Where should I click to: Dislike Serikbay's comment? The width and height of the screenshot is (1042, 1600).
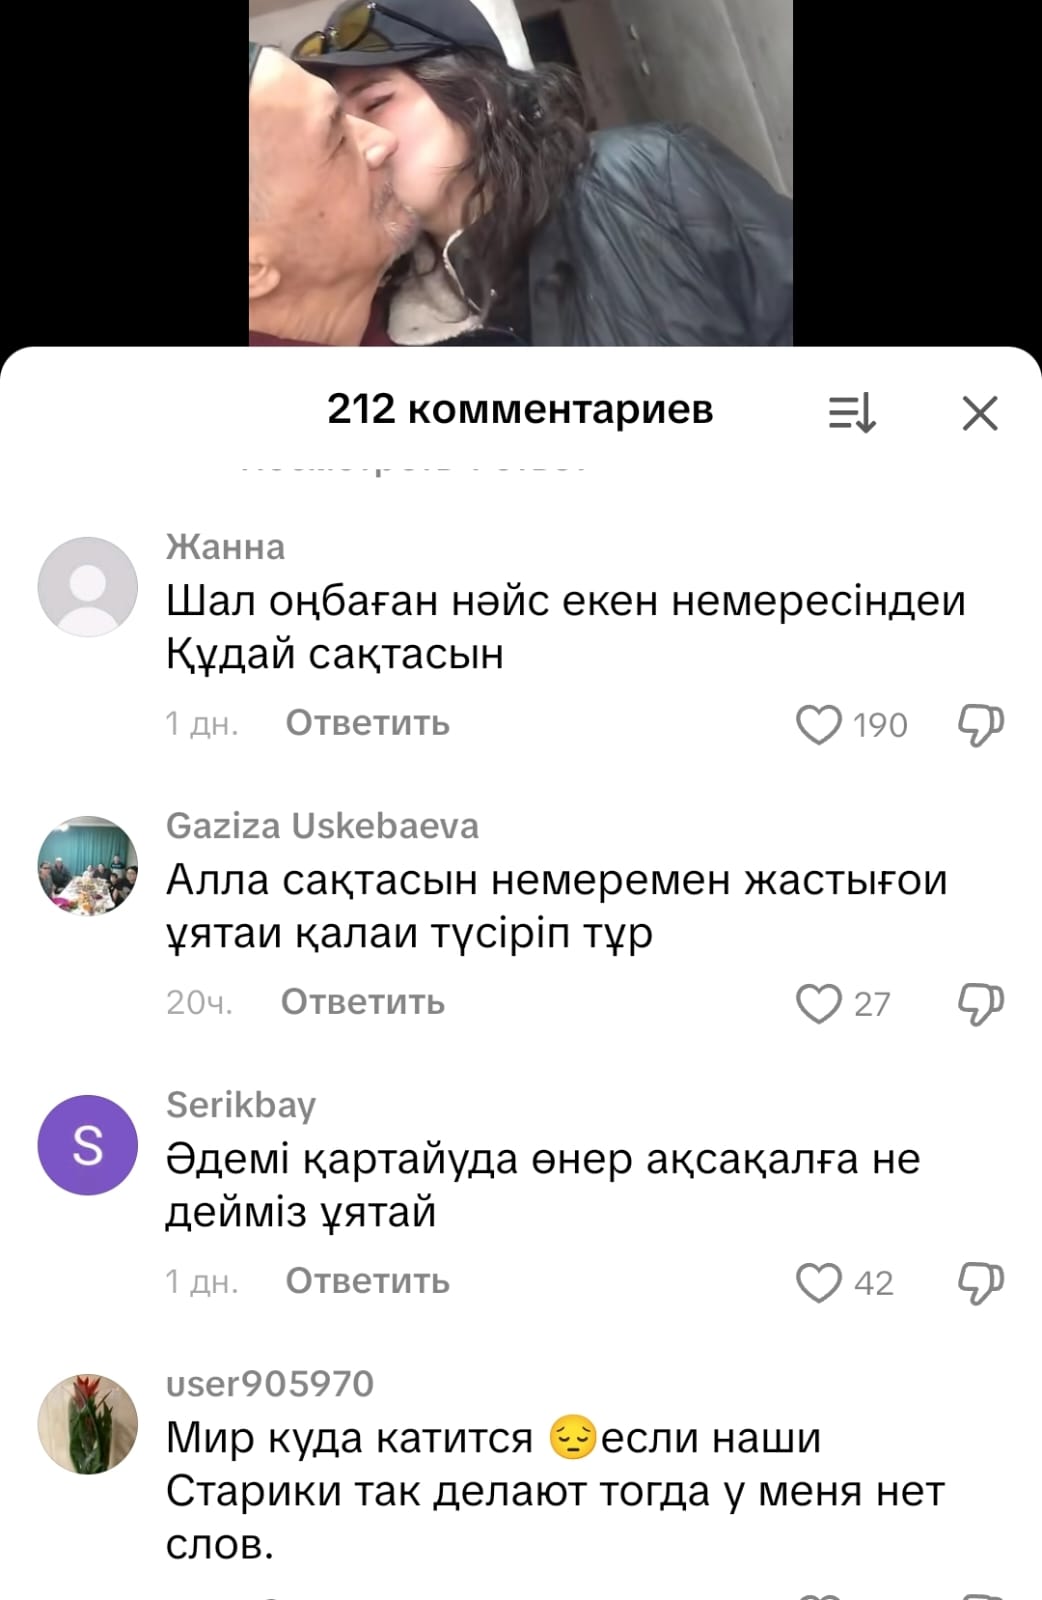[981, 1283]
